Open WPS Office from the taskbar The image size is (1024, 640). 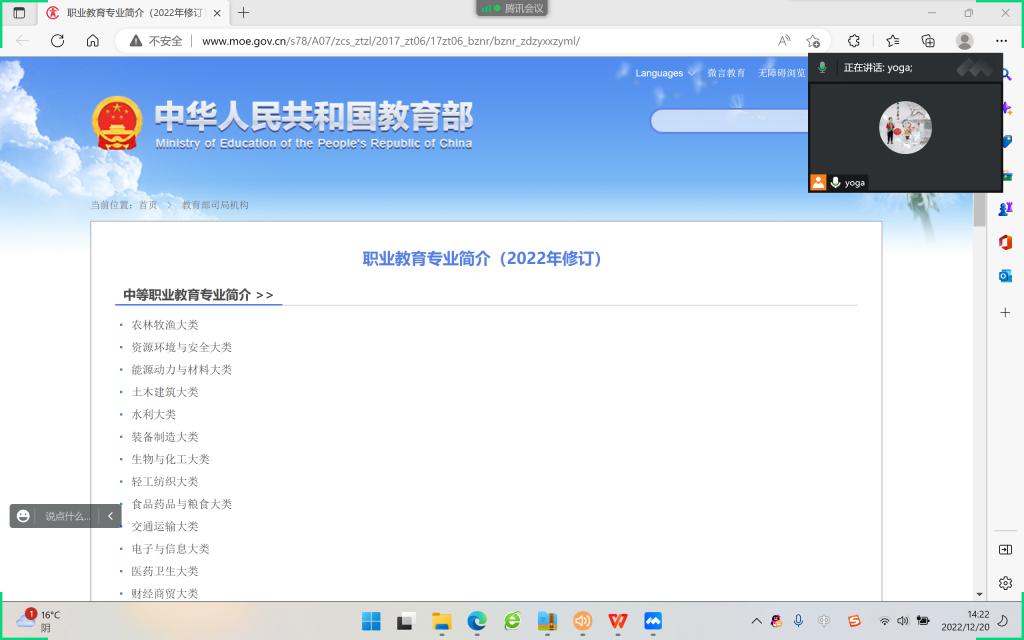pos(618,621)
